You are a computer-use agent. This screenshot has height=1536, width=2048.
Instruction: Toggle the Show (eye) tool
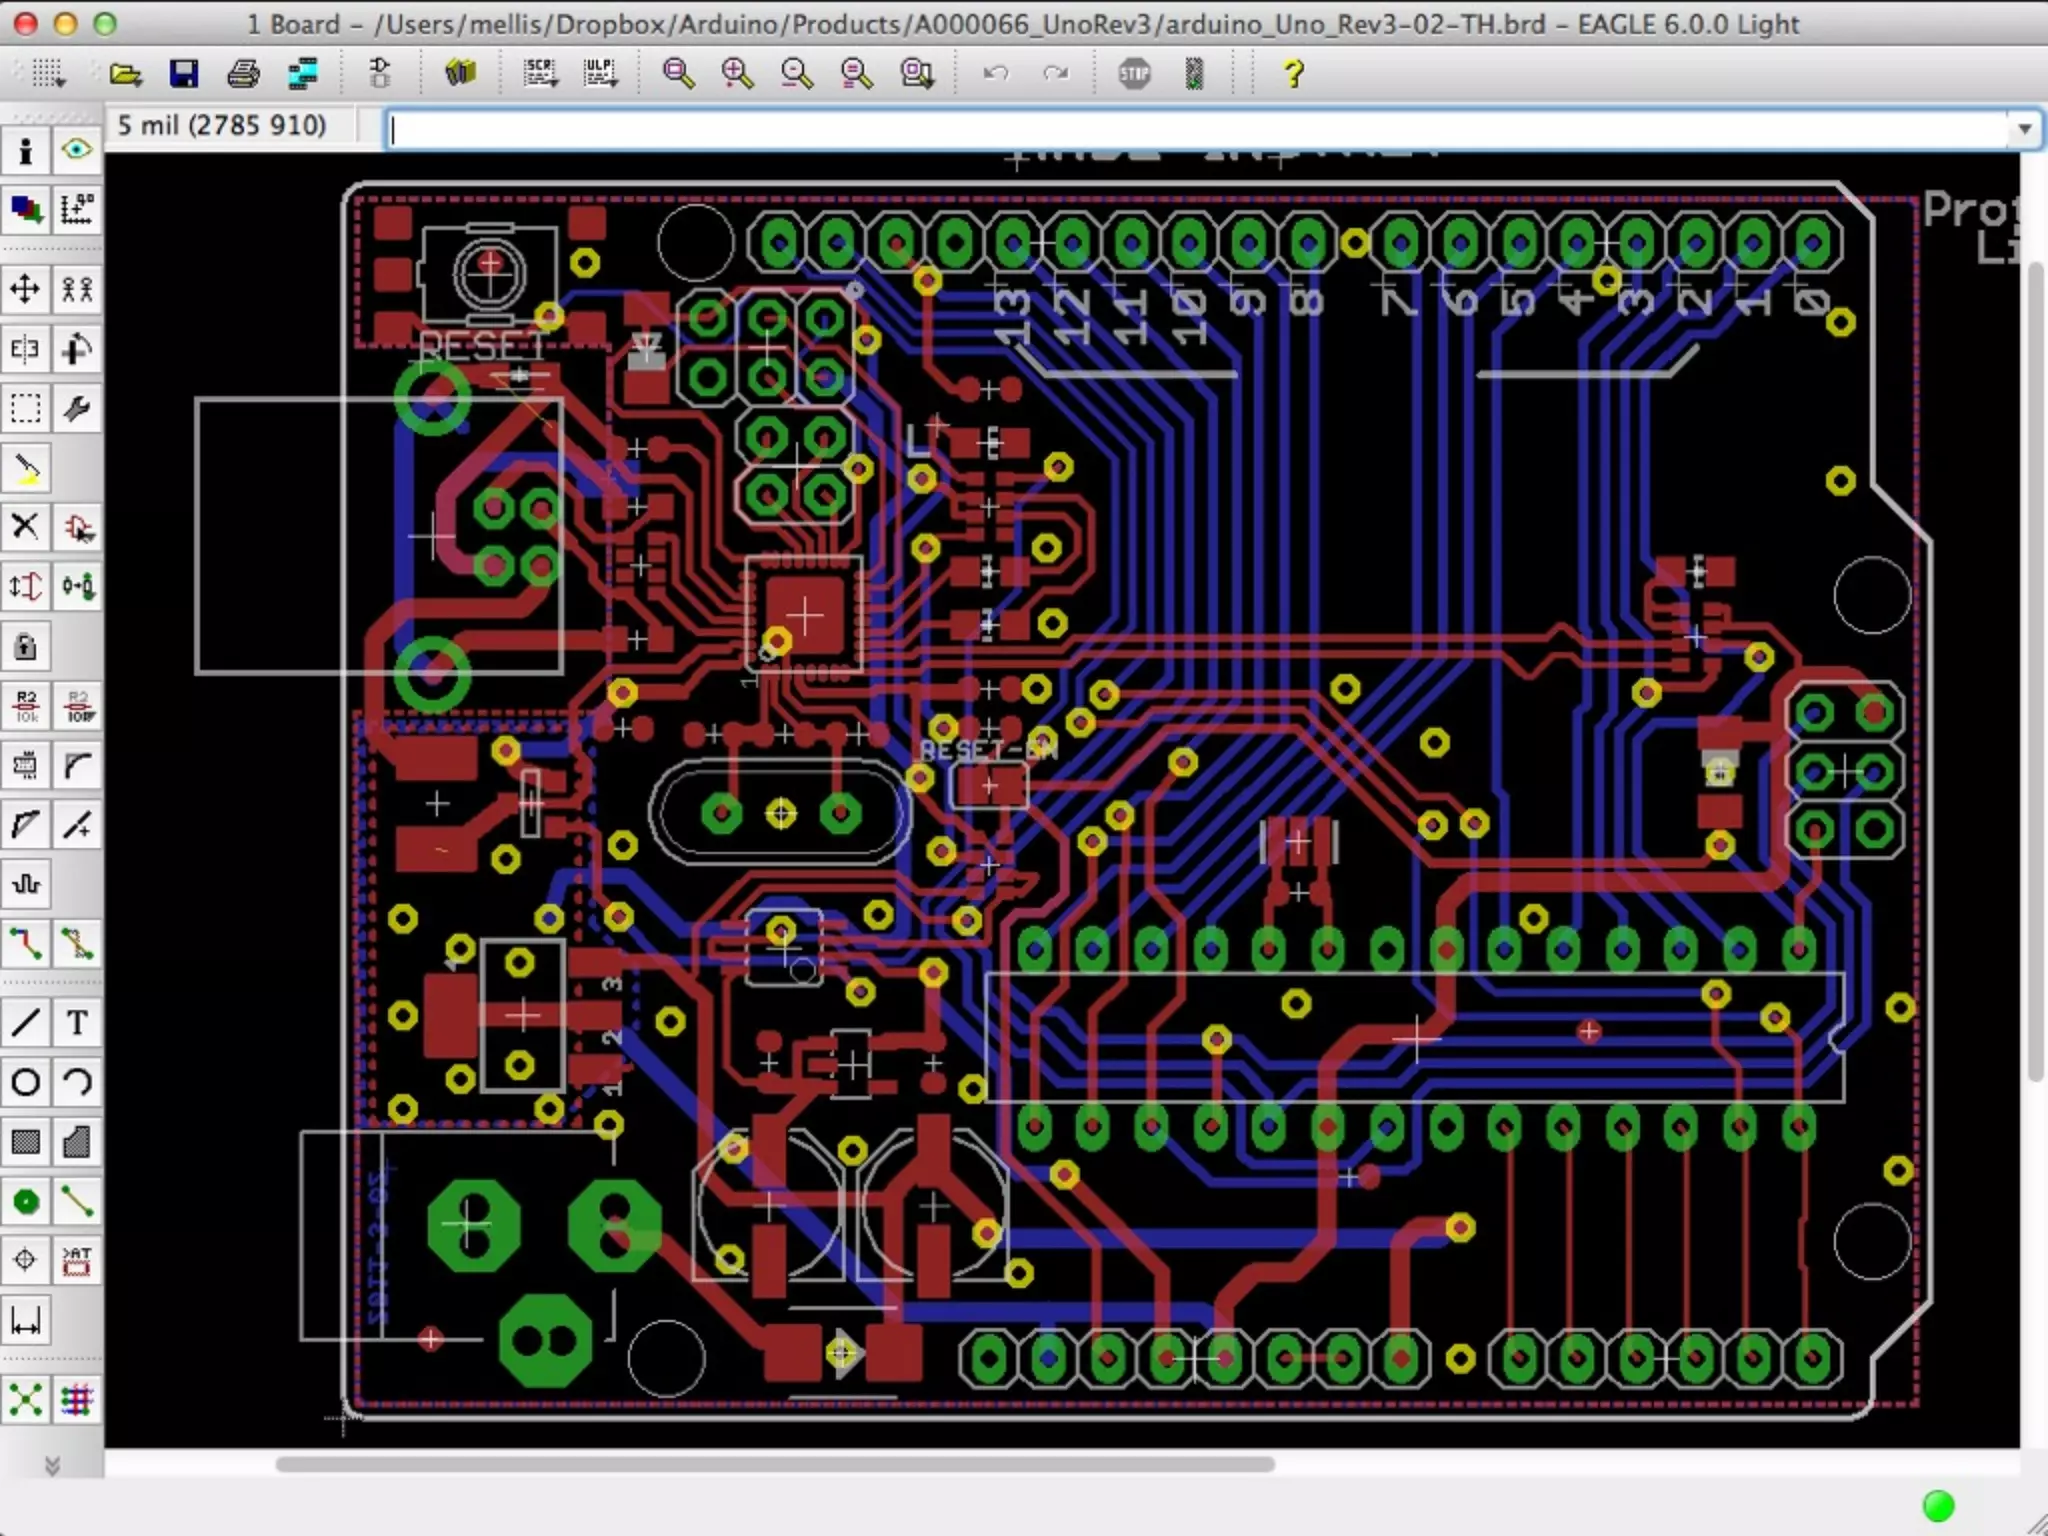[77, 150]
